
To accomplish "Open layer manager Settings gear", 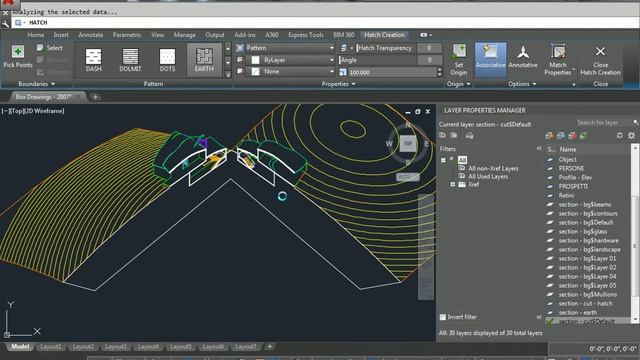I will 631,136.
